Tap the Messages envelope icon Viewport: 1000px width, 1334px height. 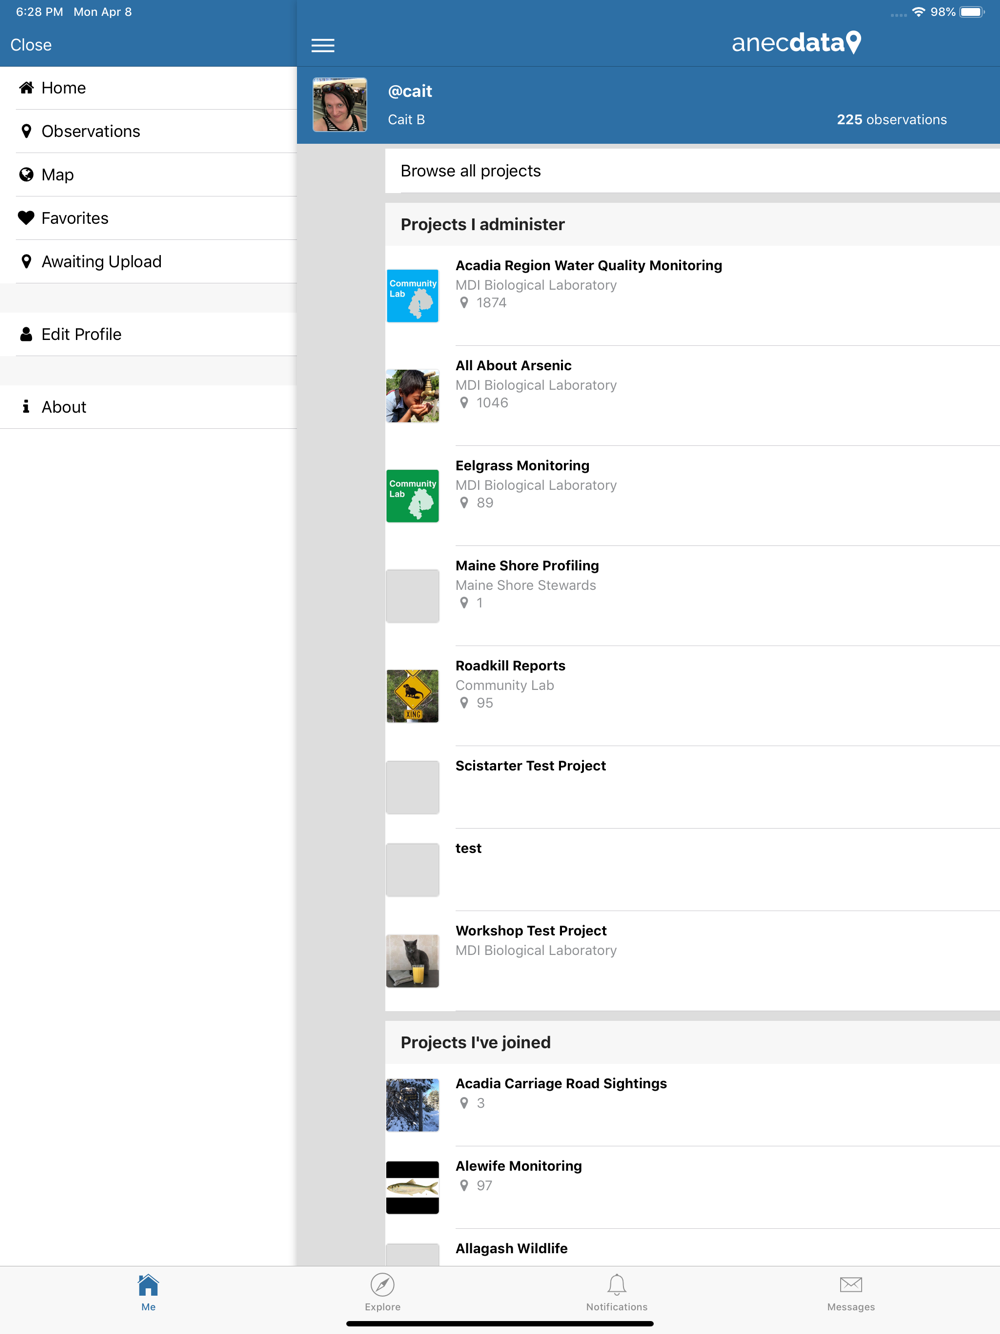[851, 1284]
